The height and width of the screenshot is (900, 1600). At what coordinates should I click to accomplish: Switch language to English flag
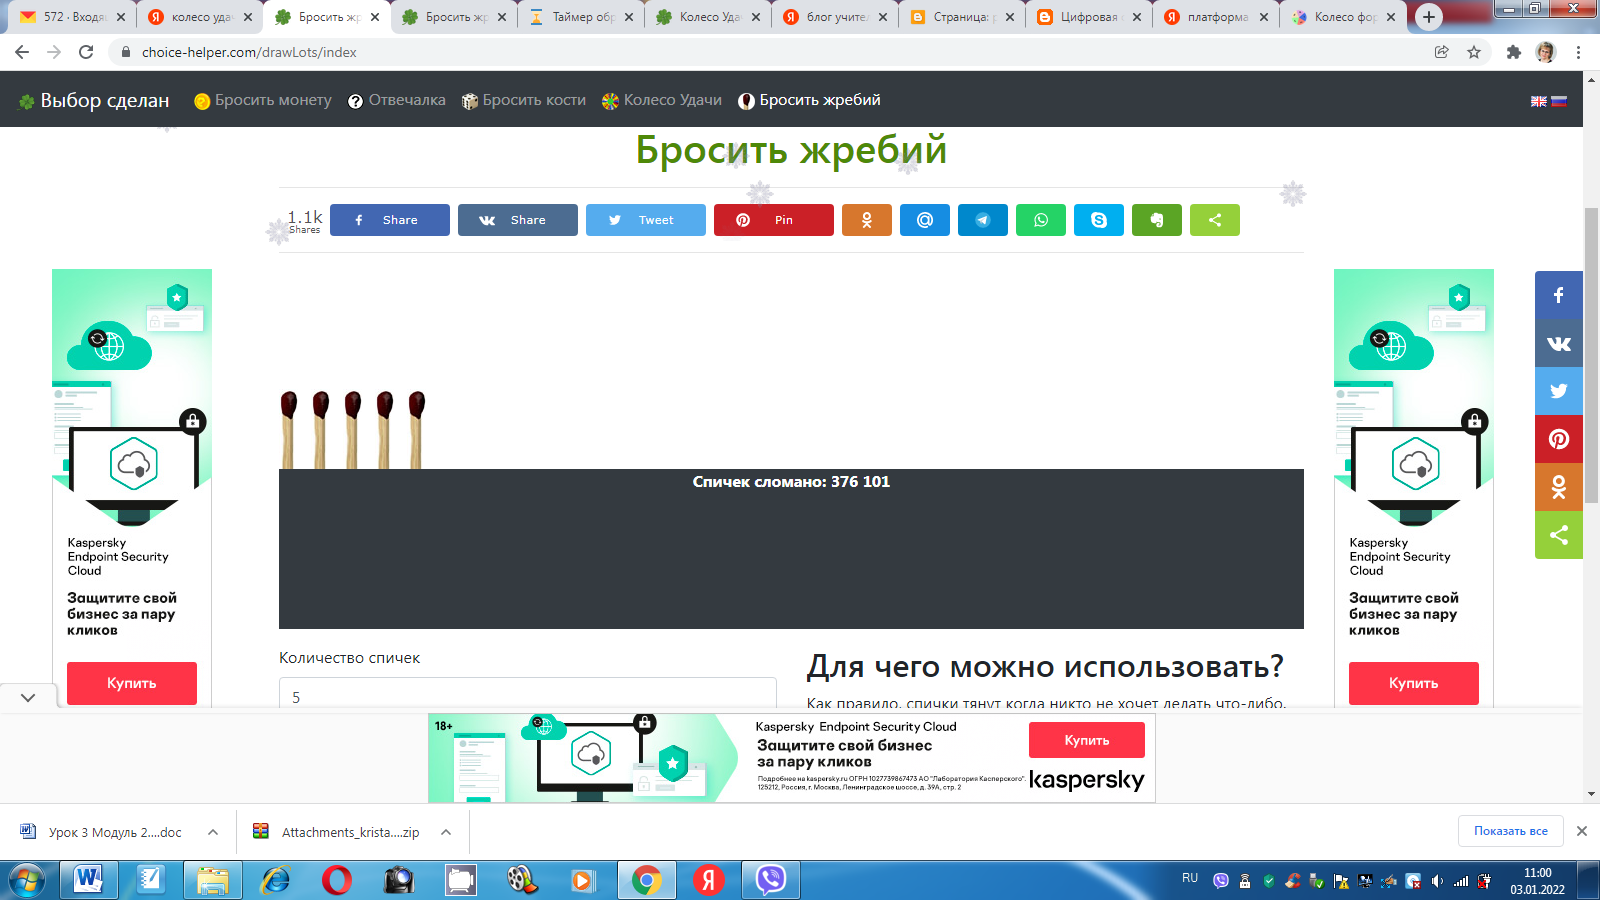(x=1539, y=101)
